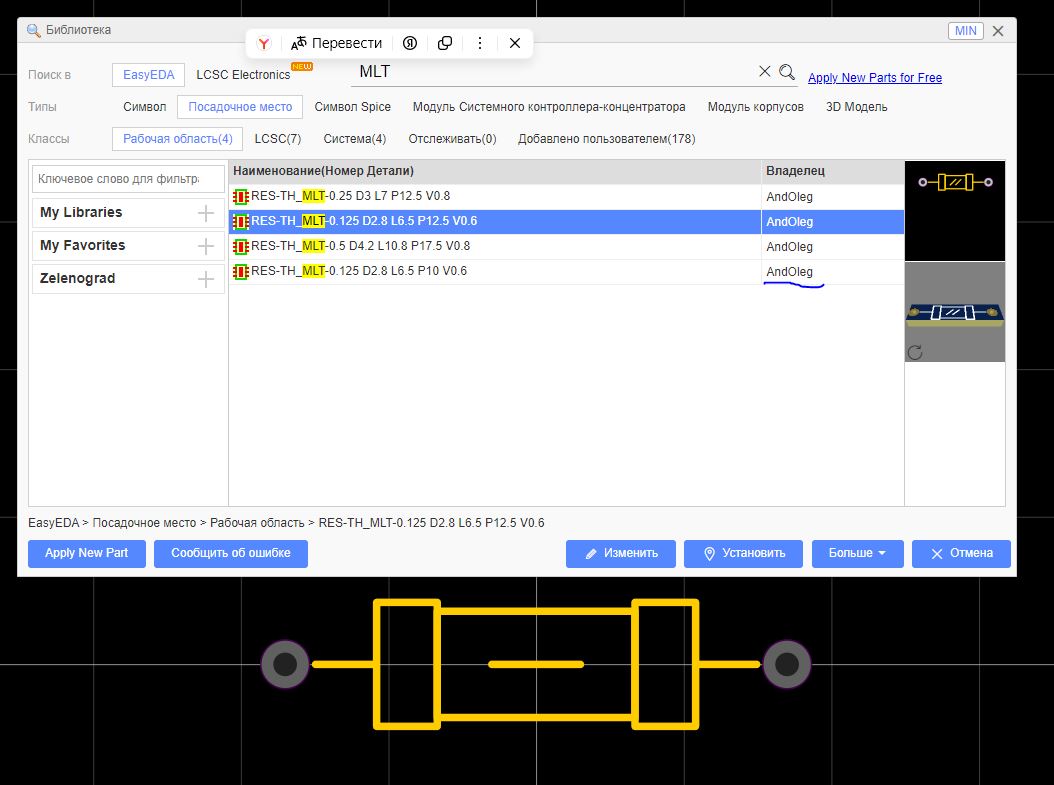Viewport: 1054px width, 785px height.
Task: Select the Отслеживать(0) class
Action: pos(452,139)
